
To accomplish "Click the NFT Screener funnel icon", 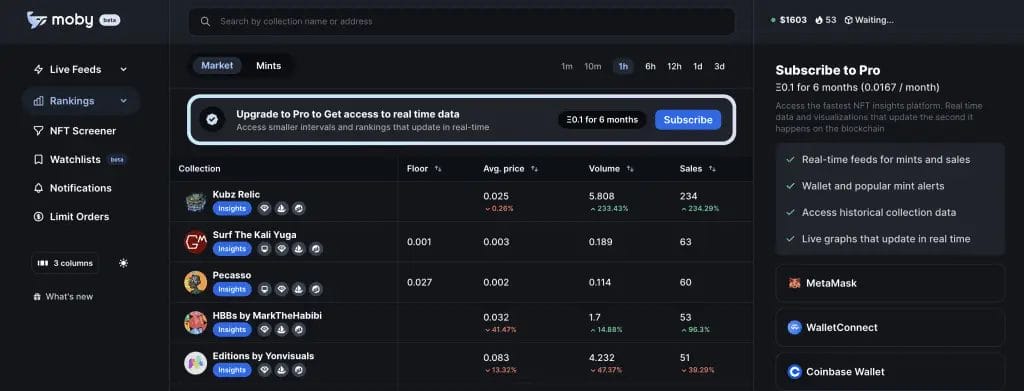I will tap(39, 131).
